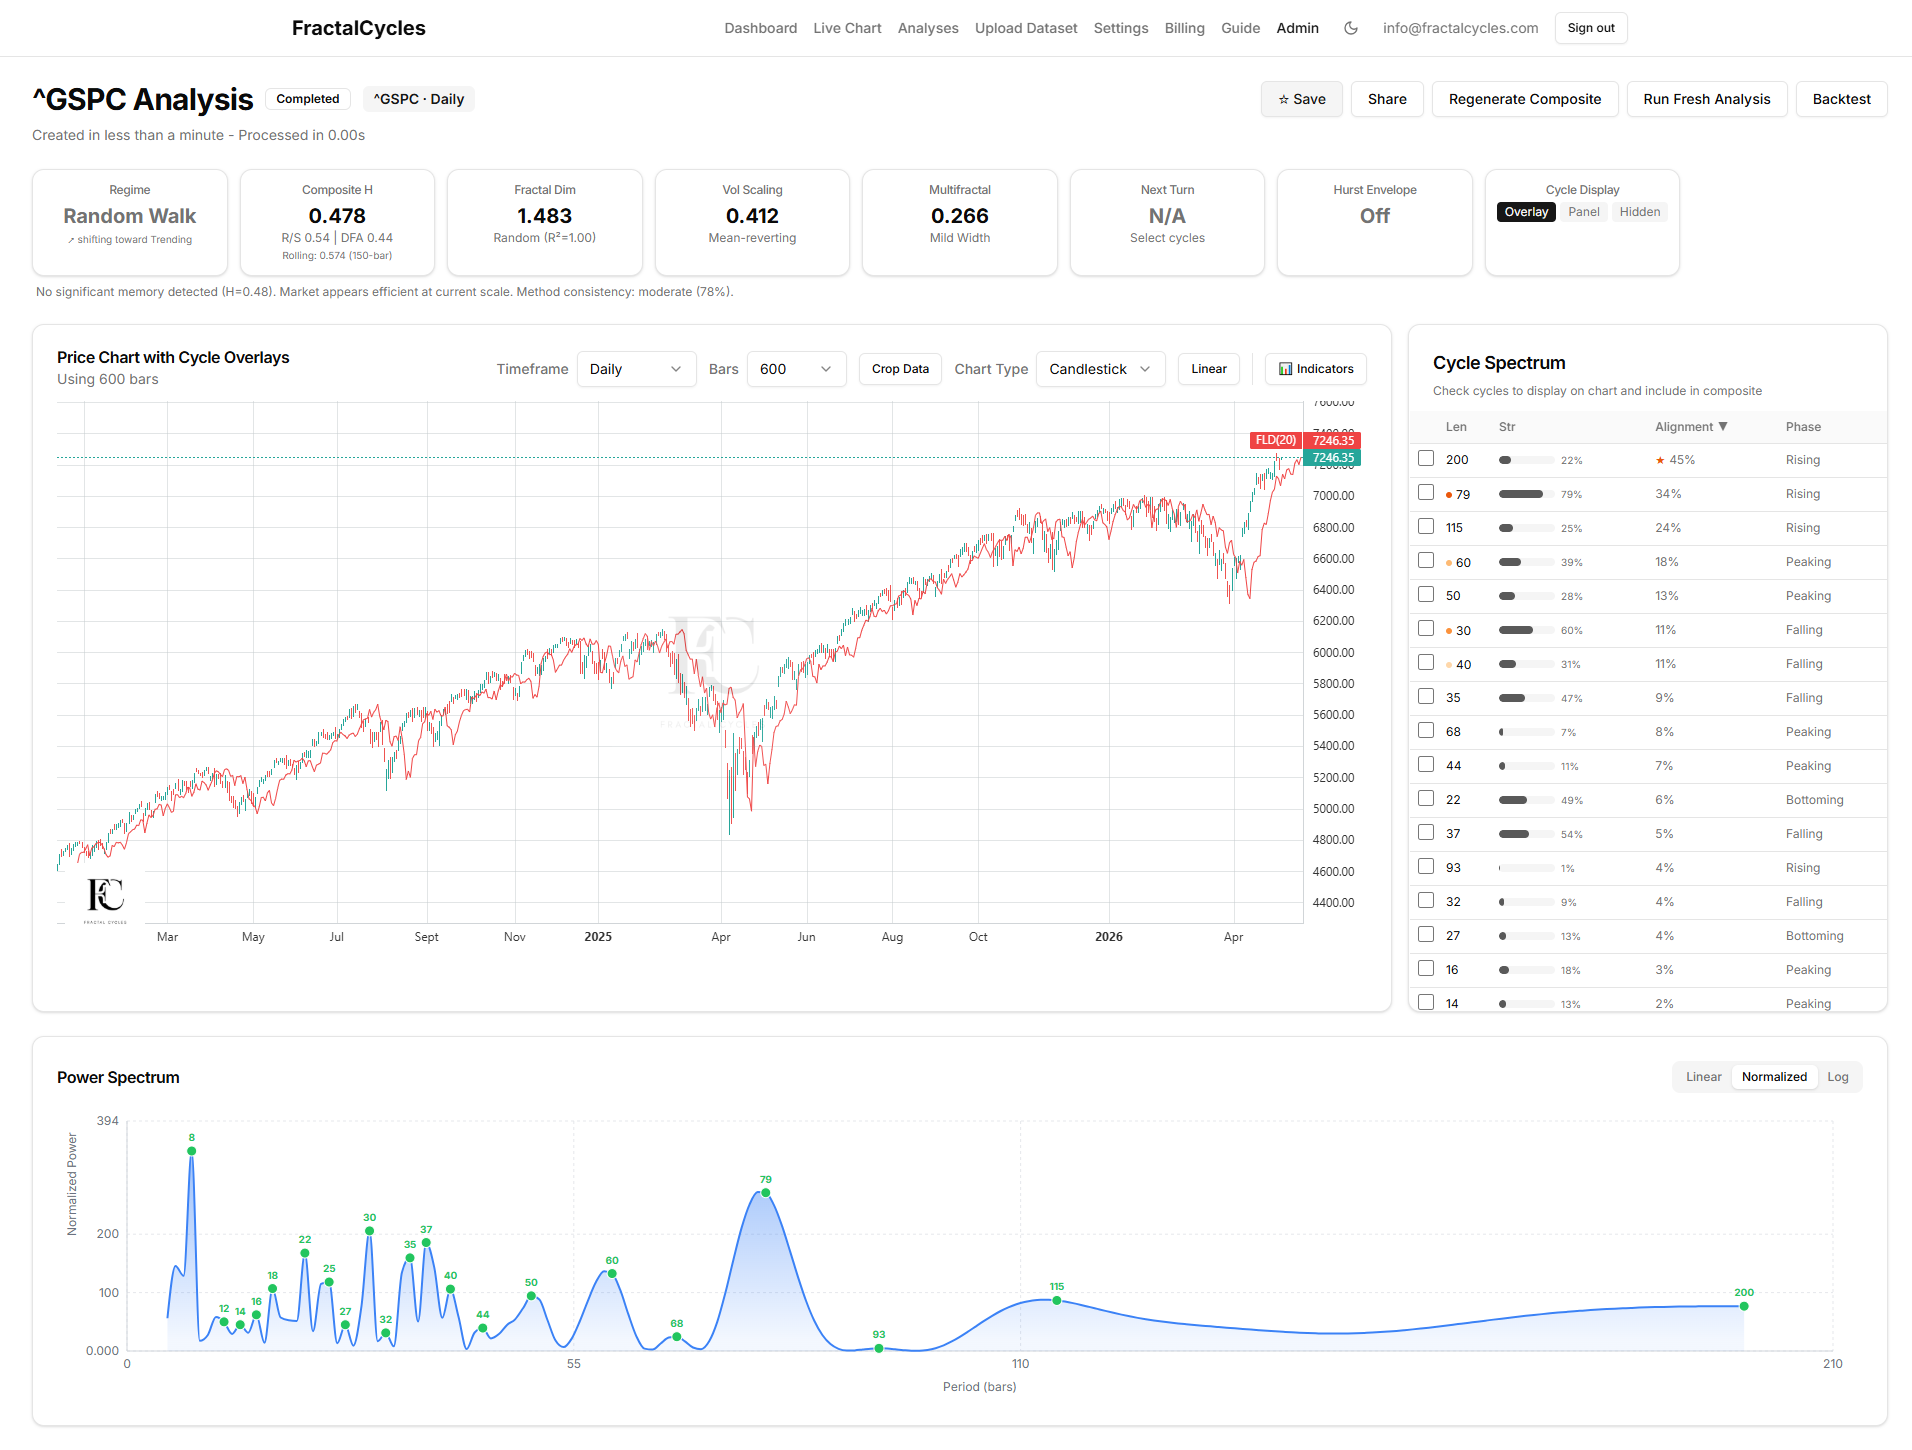Click the FractalCycles logo on the chart
This screenshot has width=1912, height=1450.
[x=105, y=899]
